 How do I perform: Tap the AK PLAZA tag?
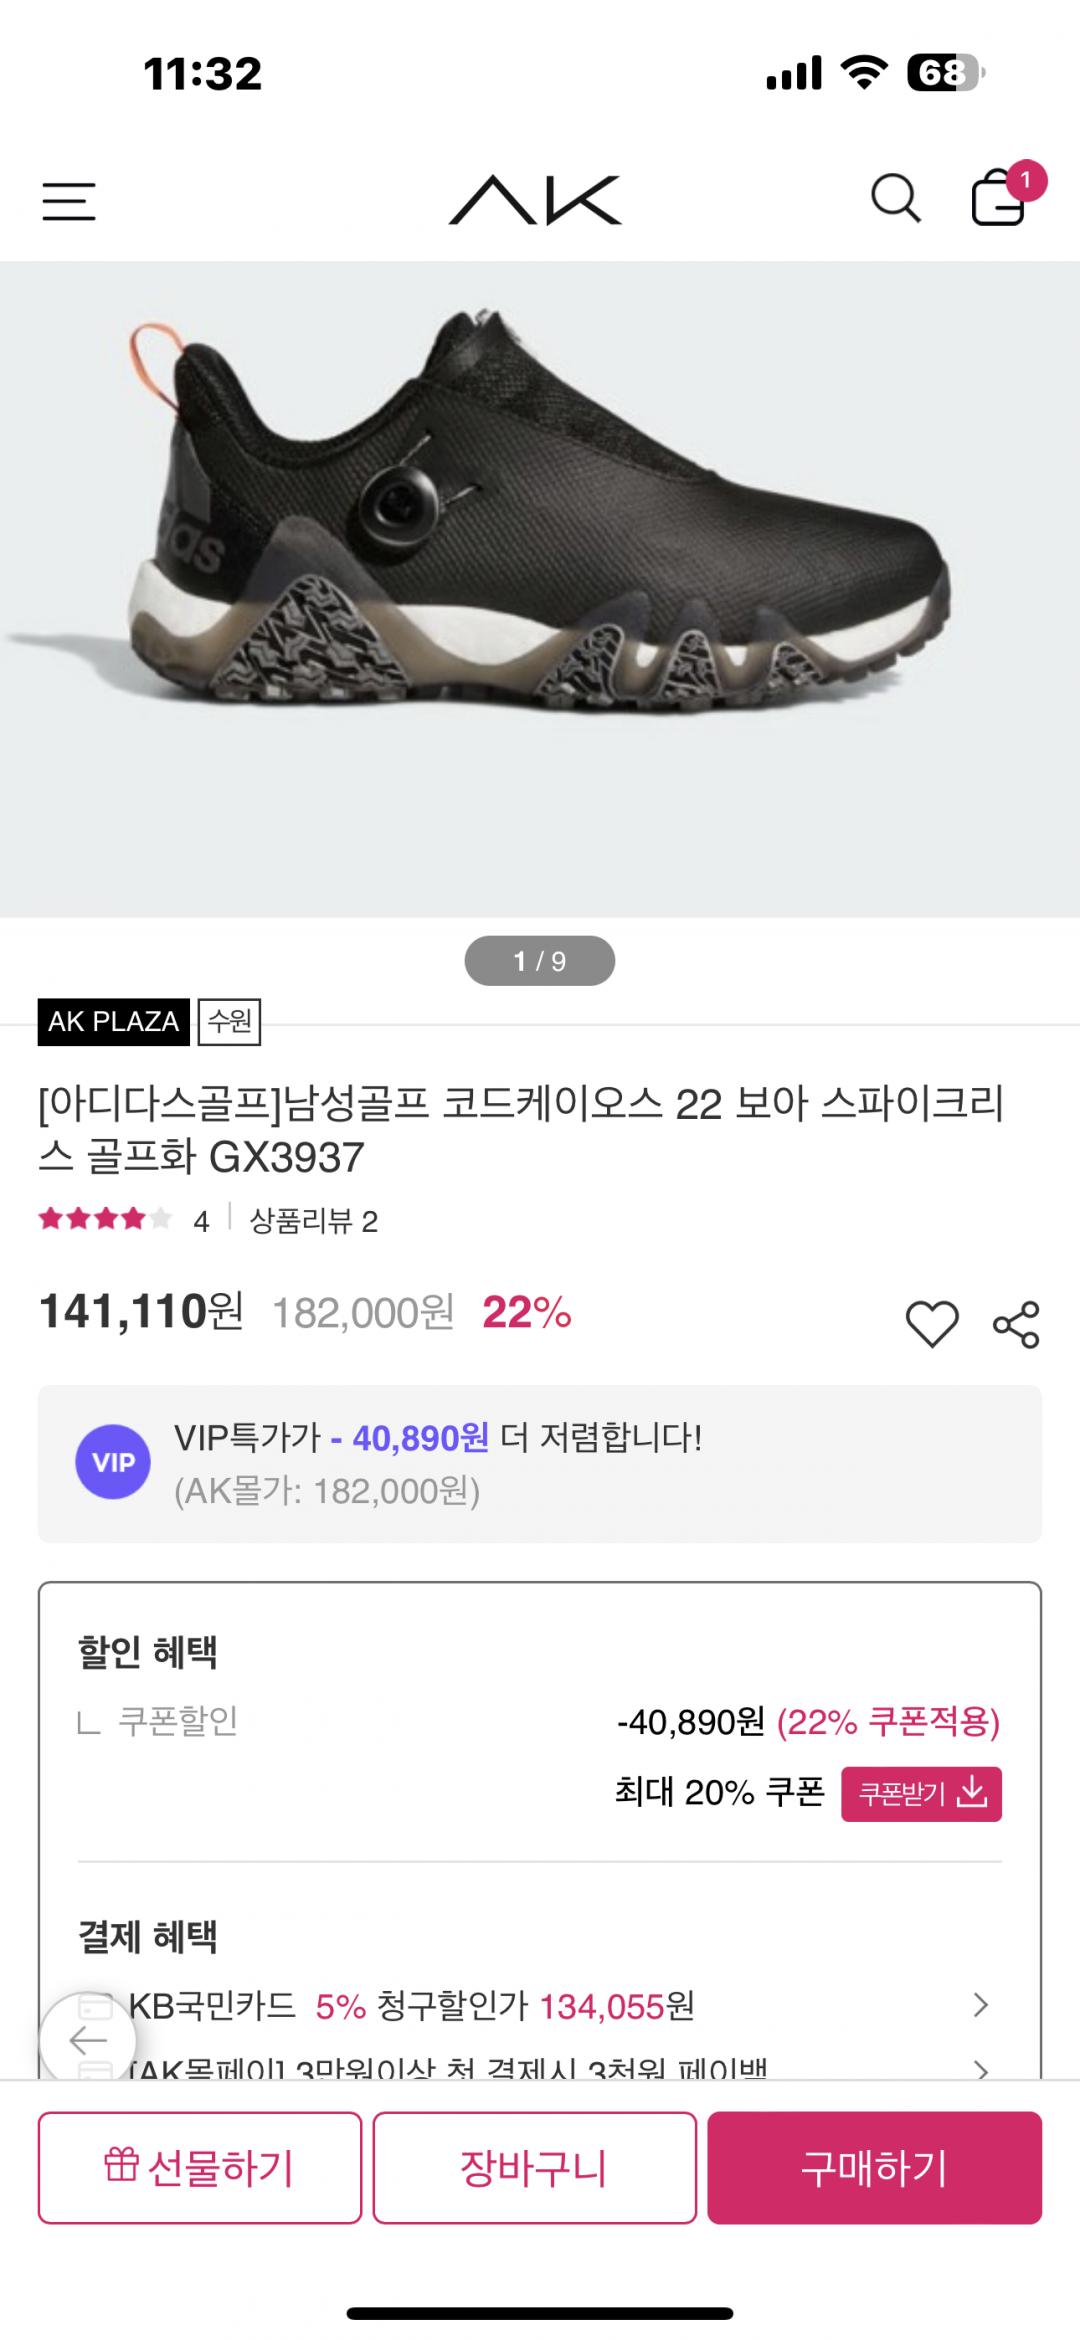pyautogui.click(x=113, y=1021)
